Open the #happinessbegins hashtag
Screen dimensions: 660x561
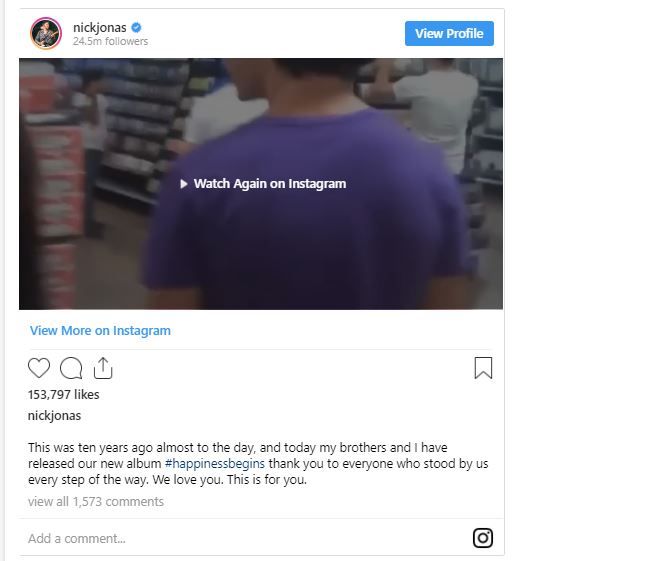215,464
